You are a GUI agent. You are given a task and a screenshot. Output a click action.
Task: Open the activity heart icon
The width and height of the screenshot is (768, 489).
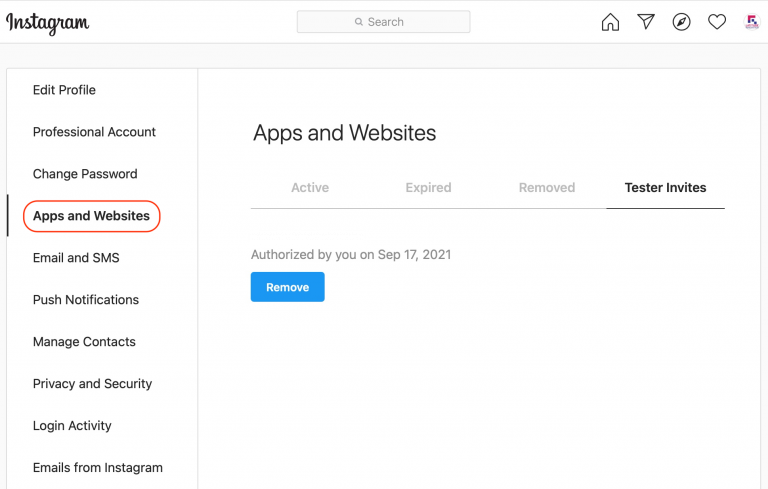tap(717, 22)
